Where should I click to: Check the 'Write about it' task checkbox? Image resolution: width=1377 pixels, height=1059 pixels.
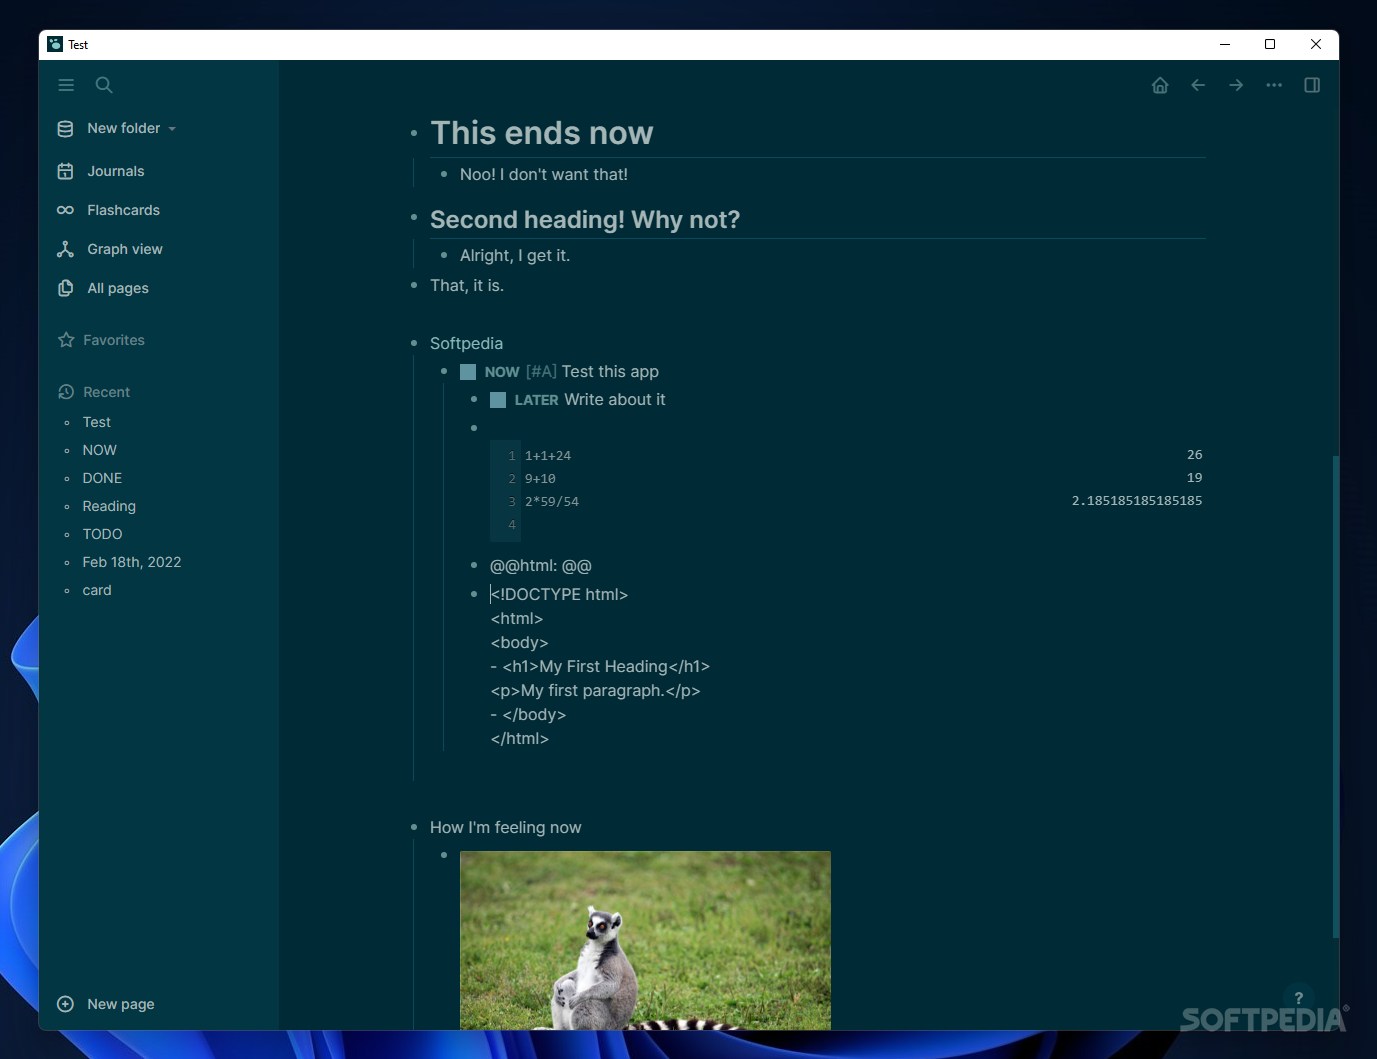pos(497,400)
